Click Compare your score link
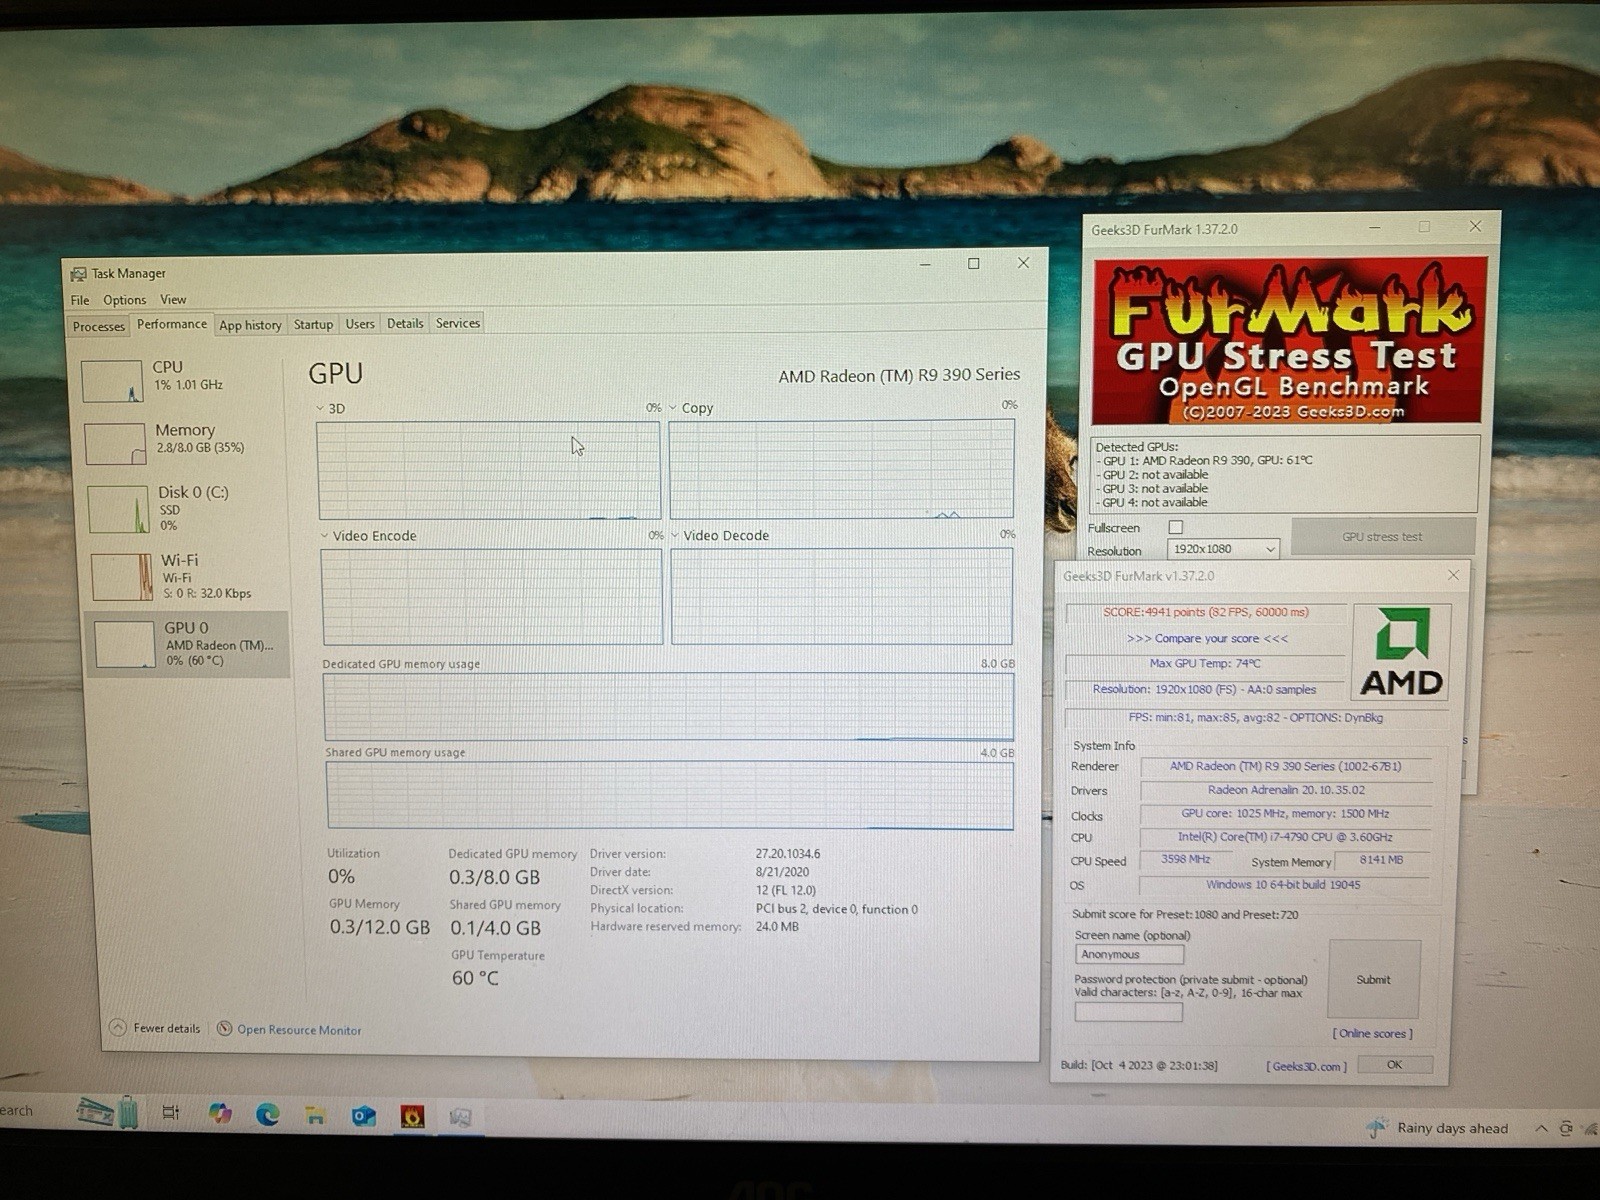This screenshot has width=1600, height=1200. (1207, 638)
